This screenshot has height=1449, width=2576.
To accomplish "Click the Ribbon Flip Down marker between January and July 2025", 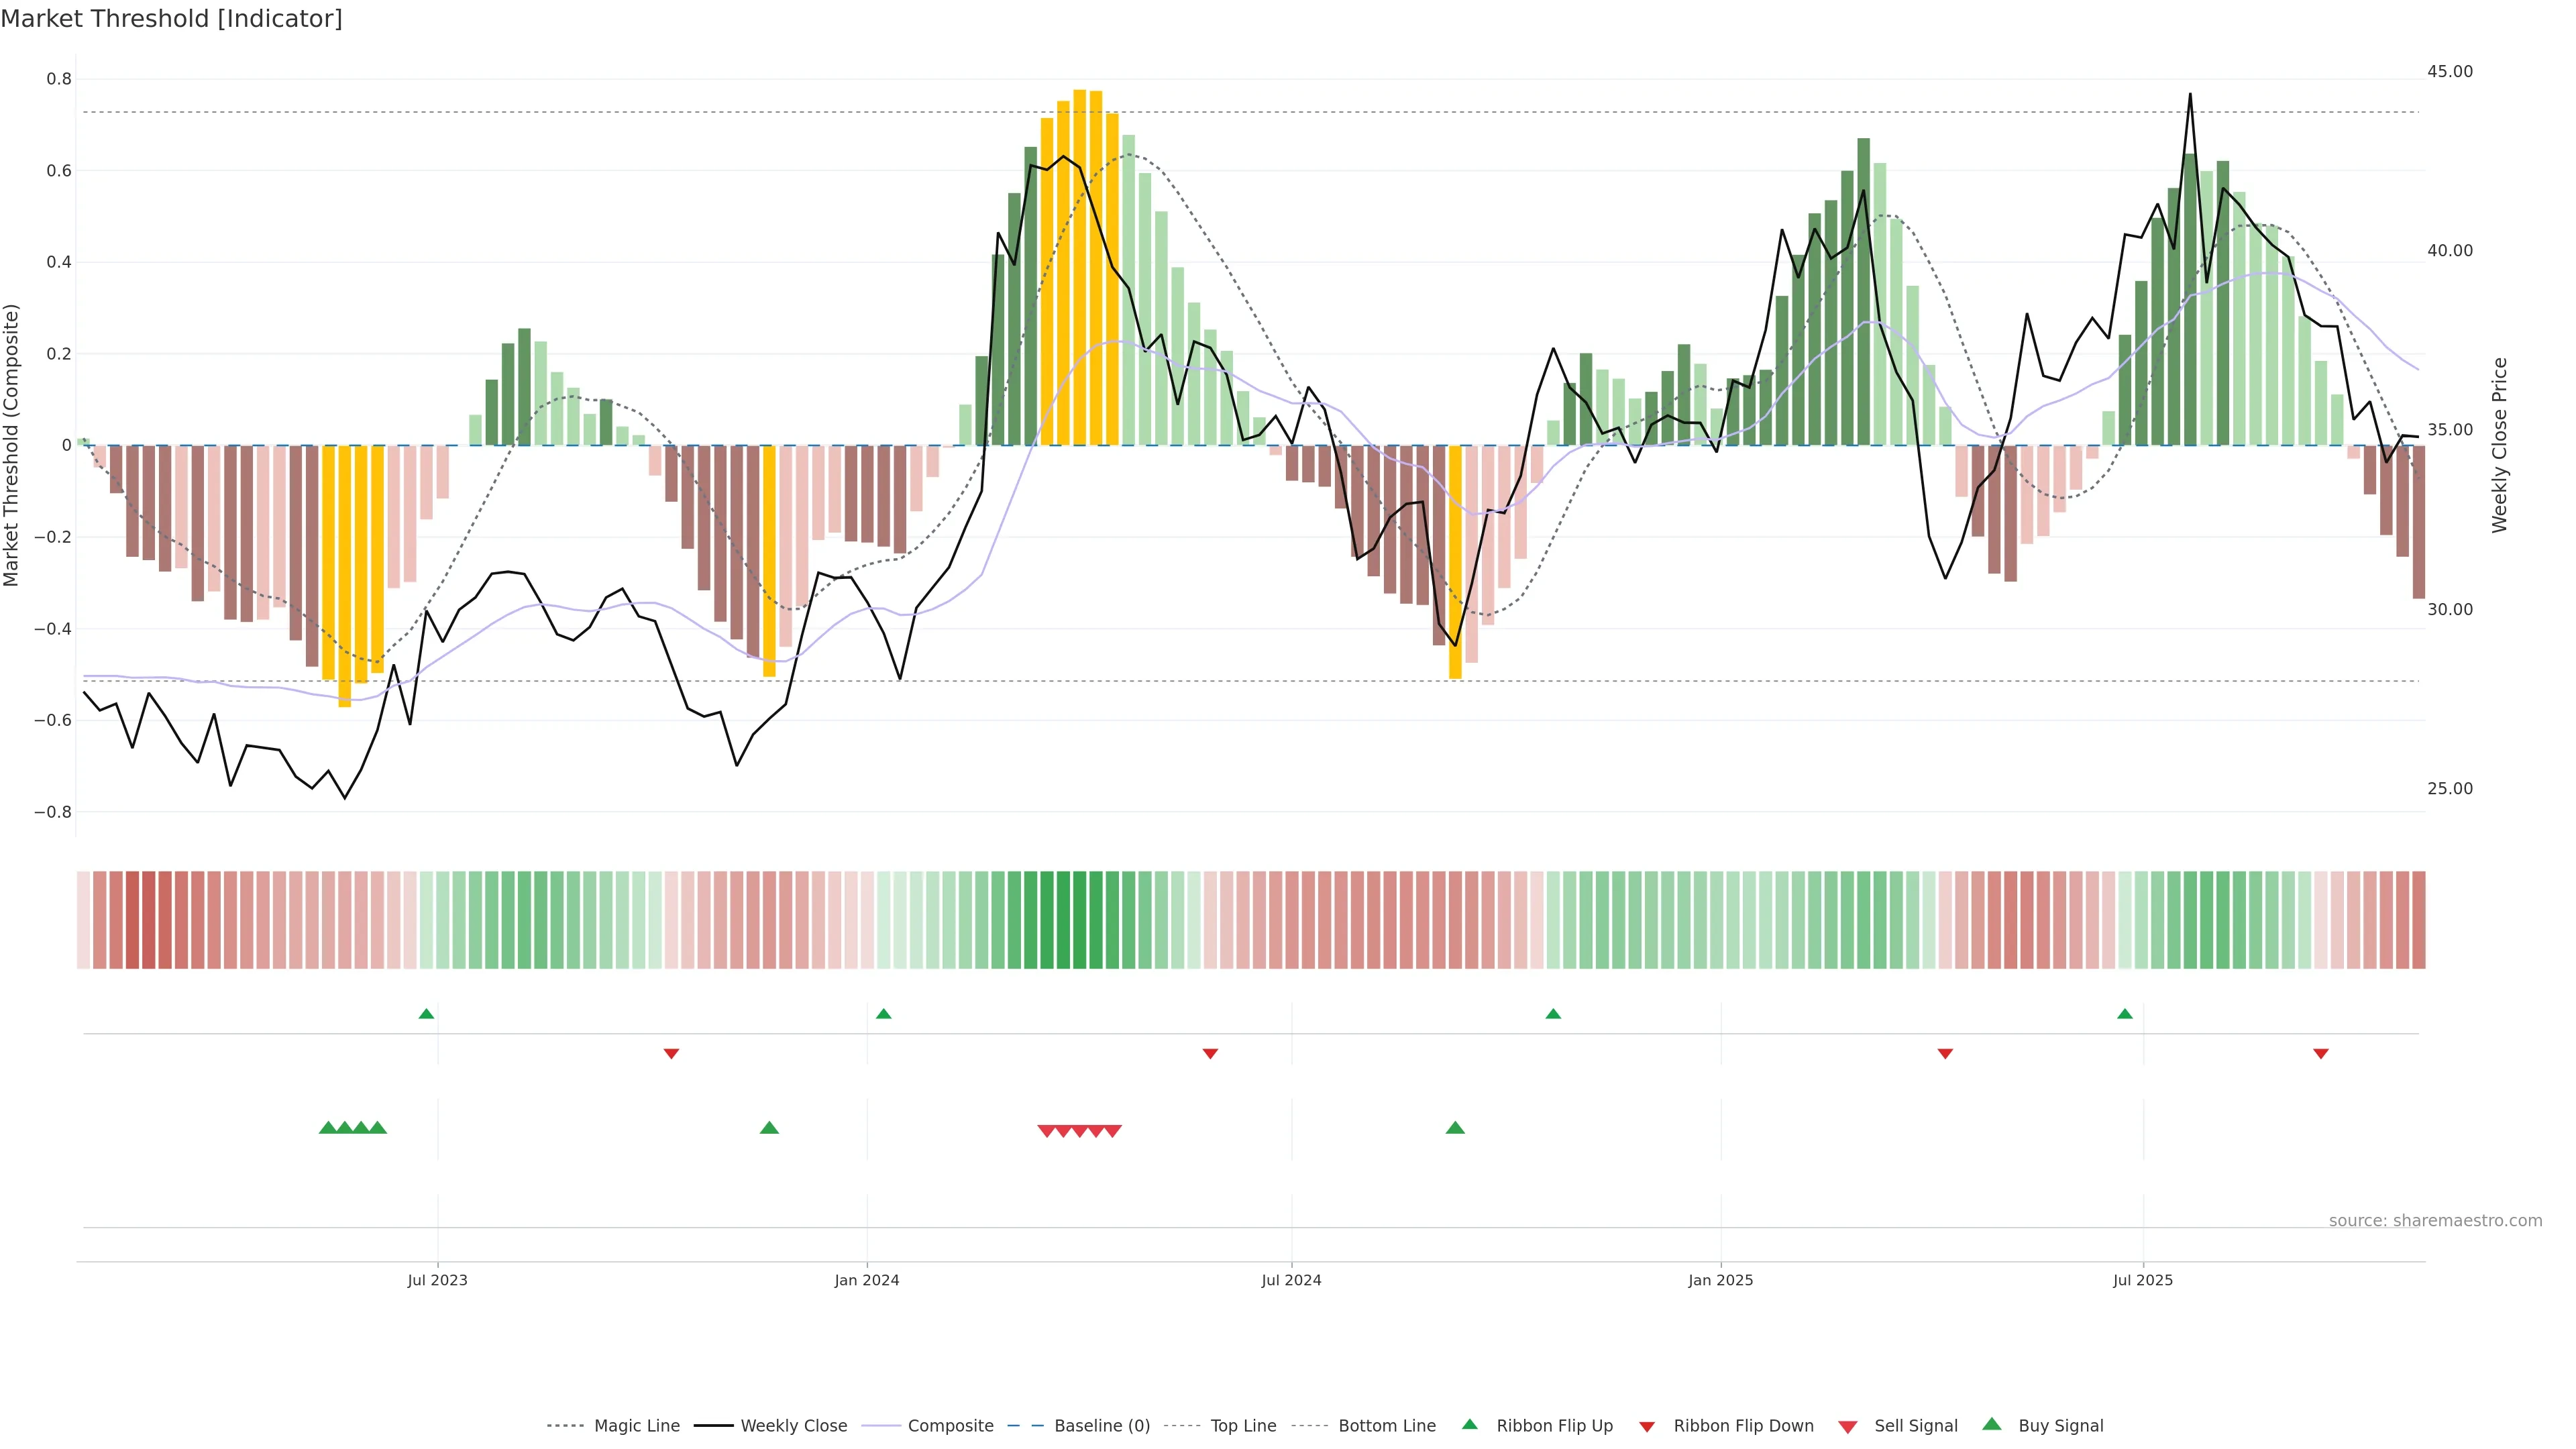I will [1945, 1053].
